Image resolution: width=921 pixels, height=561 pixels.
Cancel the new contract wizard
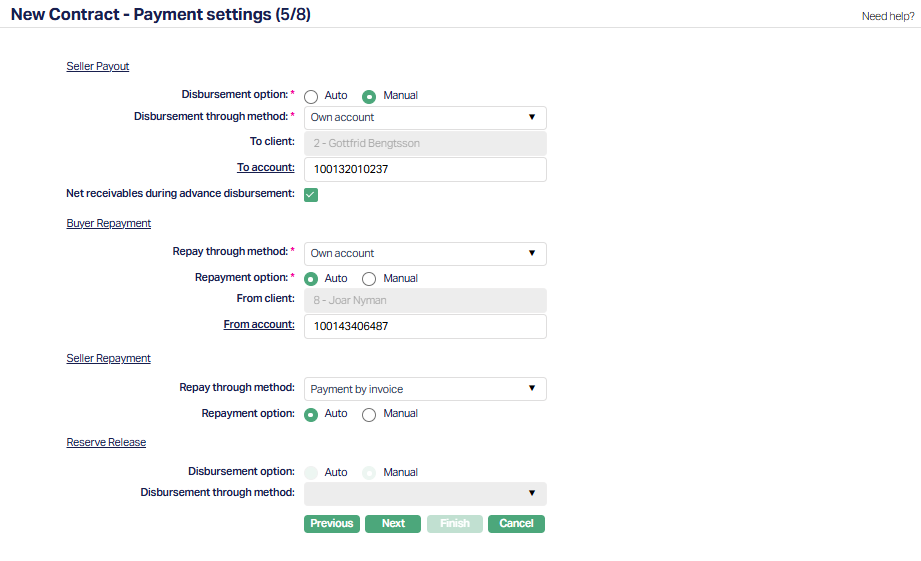(516, 523)
